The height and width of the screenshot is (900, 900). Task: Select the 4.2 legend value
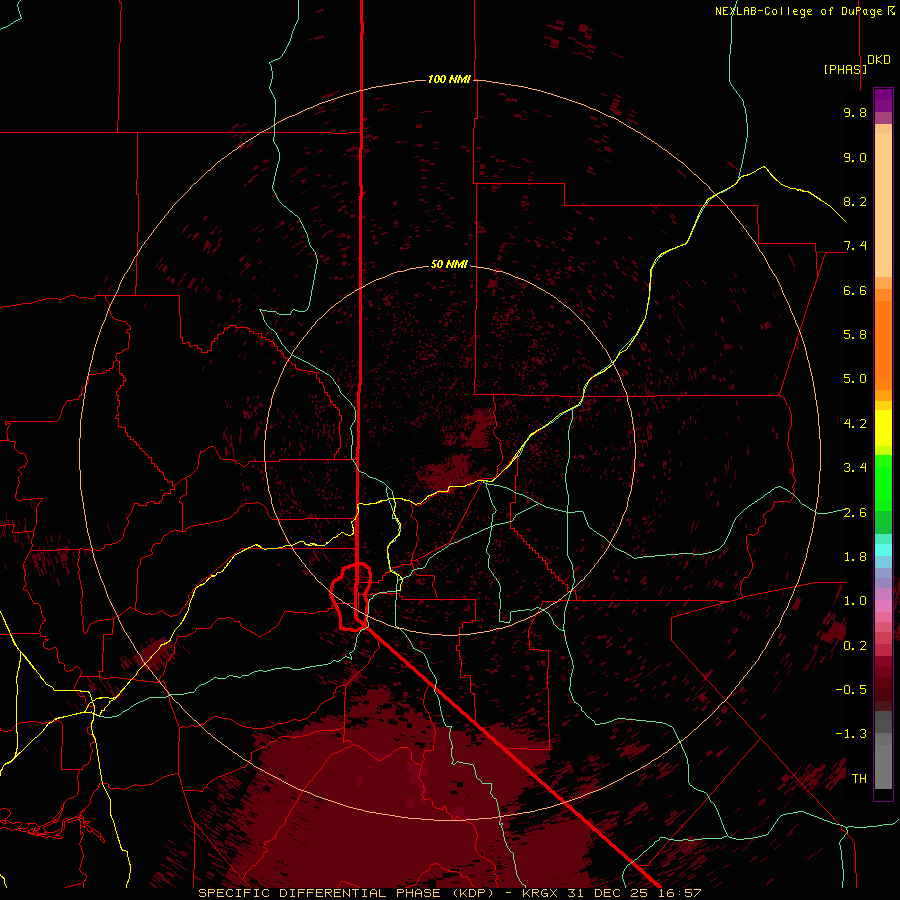coord(855,424)
